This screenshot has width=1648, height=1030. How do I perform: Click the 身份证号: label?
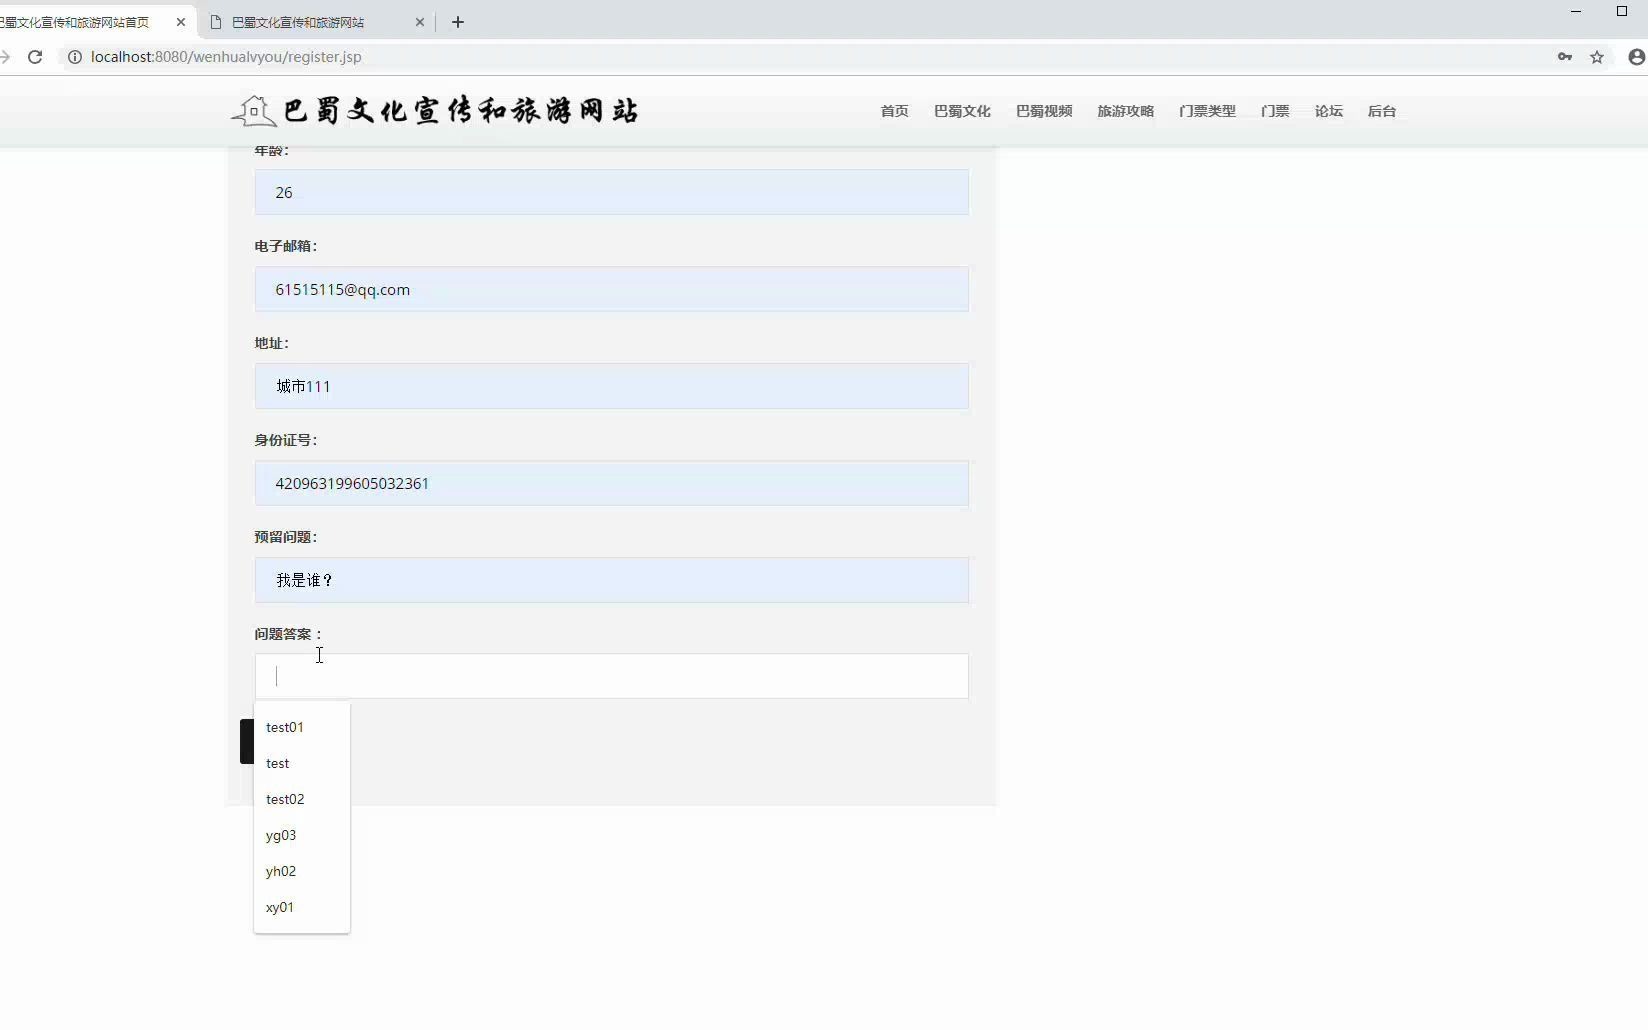pos(286,440)
